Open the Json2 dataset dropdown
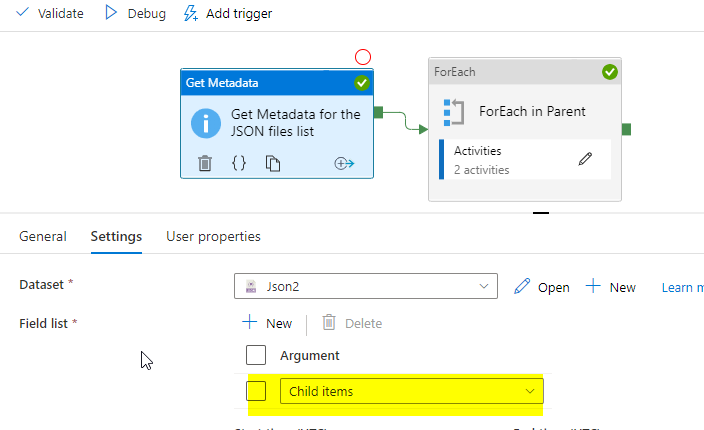This screenshot has height=430, width=704. tap(365, 286)
